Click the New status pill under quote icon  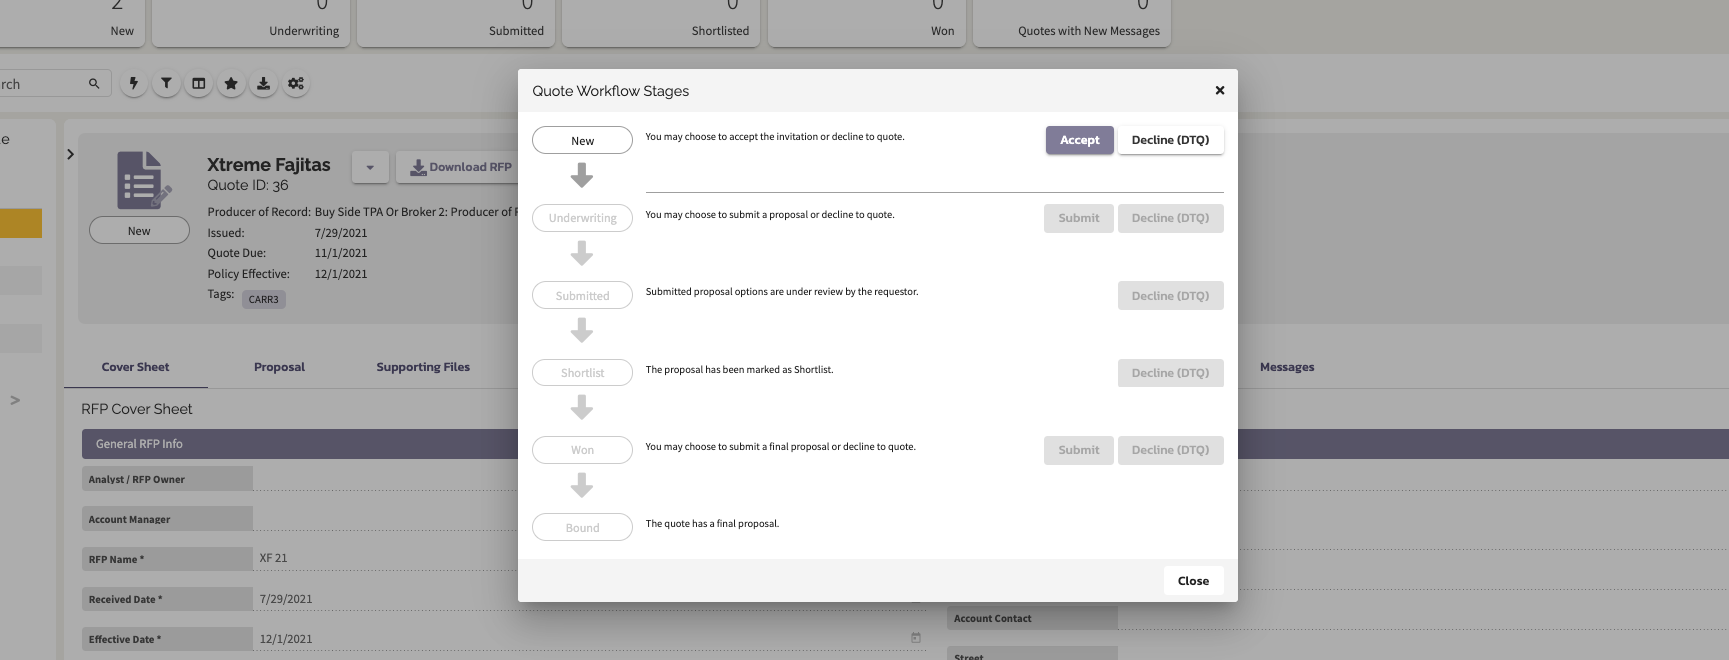(139, 231)
